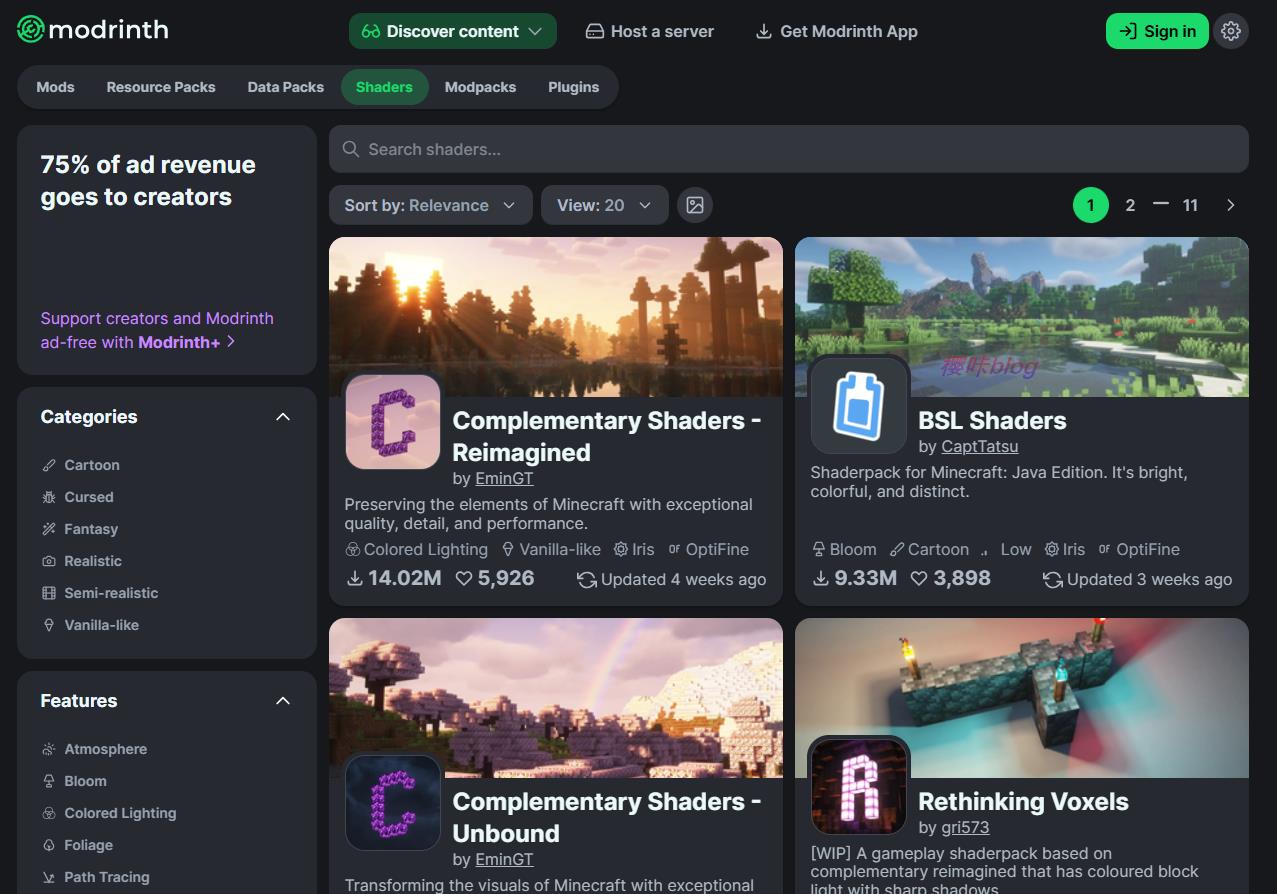Open the Get Modrinth App link
Viewport: 1277px width, 894px height.
(836, 31)
